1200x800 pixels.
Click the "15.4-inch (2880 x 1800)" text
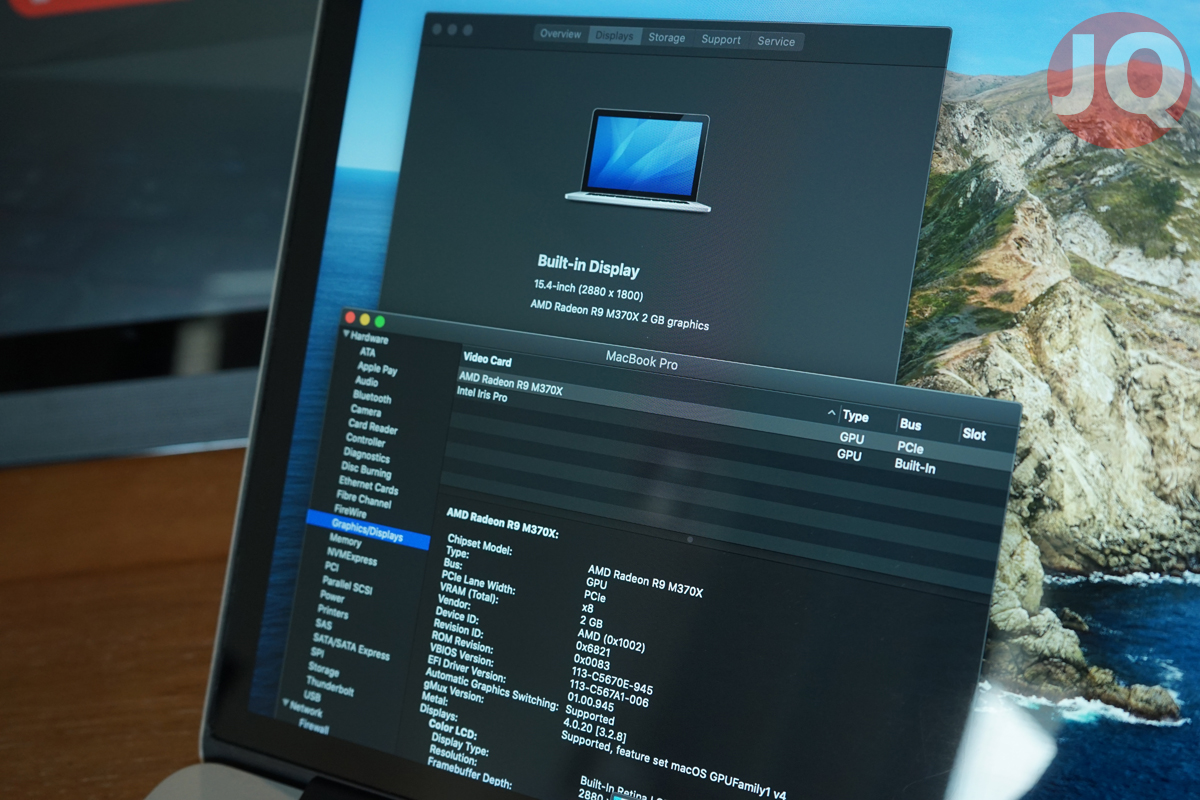click(x=588, y=290)
